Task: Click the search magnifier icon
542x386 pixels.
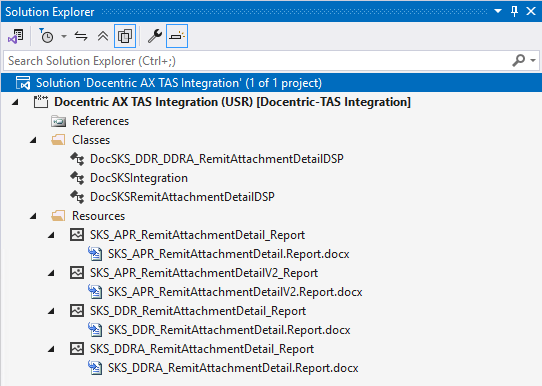Action: point(519,60)
